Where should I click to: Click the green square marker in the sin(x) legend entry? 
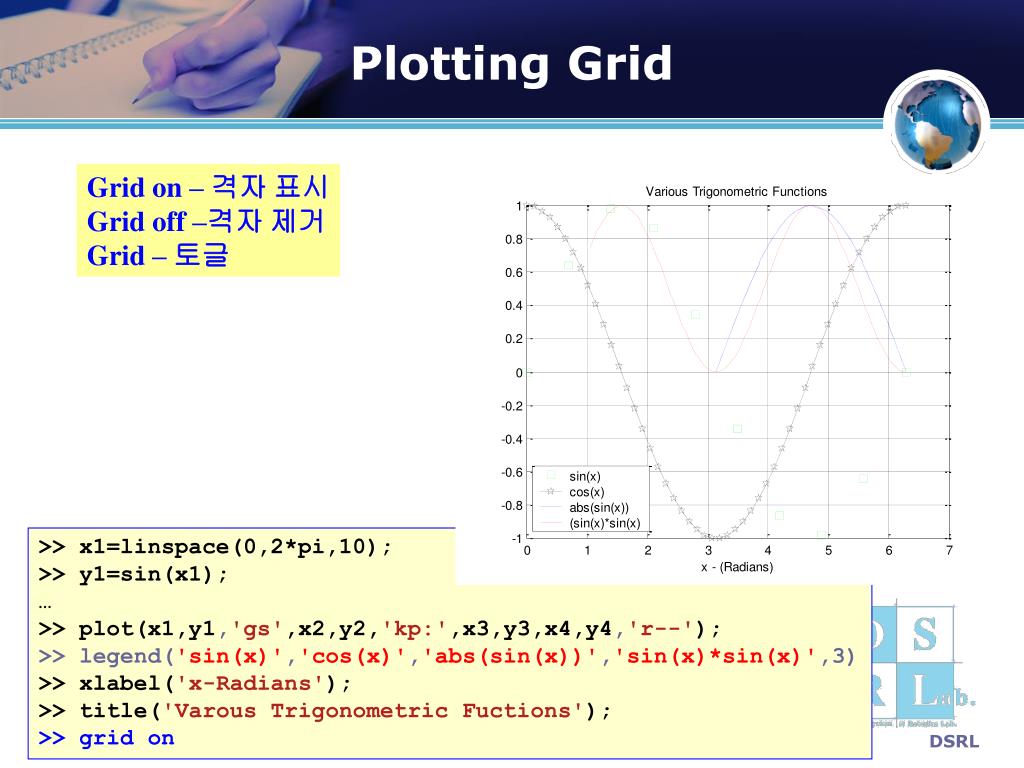click(551, 475)
